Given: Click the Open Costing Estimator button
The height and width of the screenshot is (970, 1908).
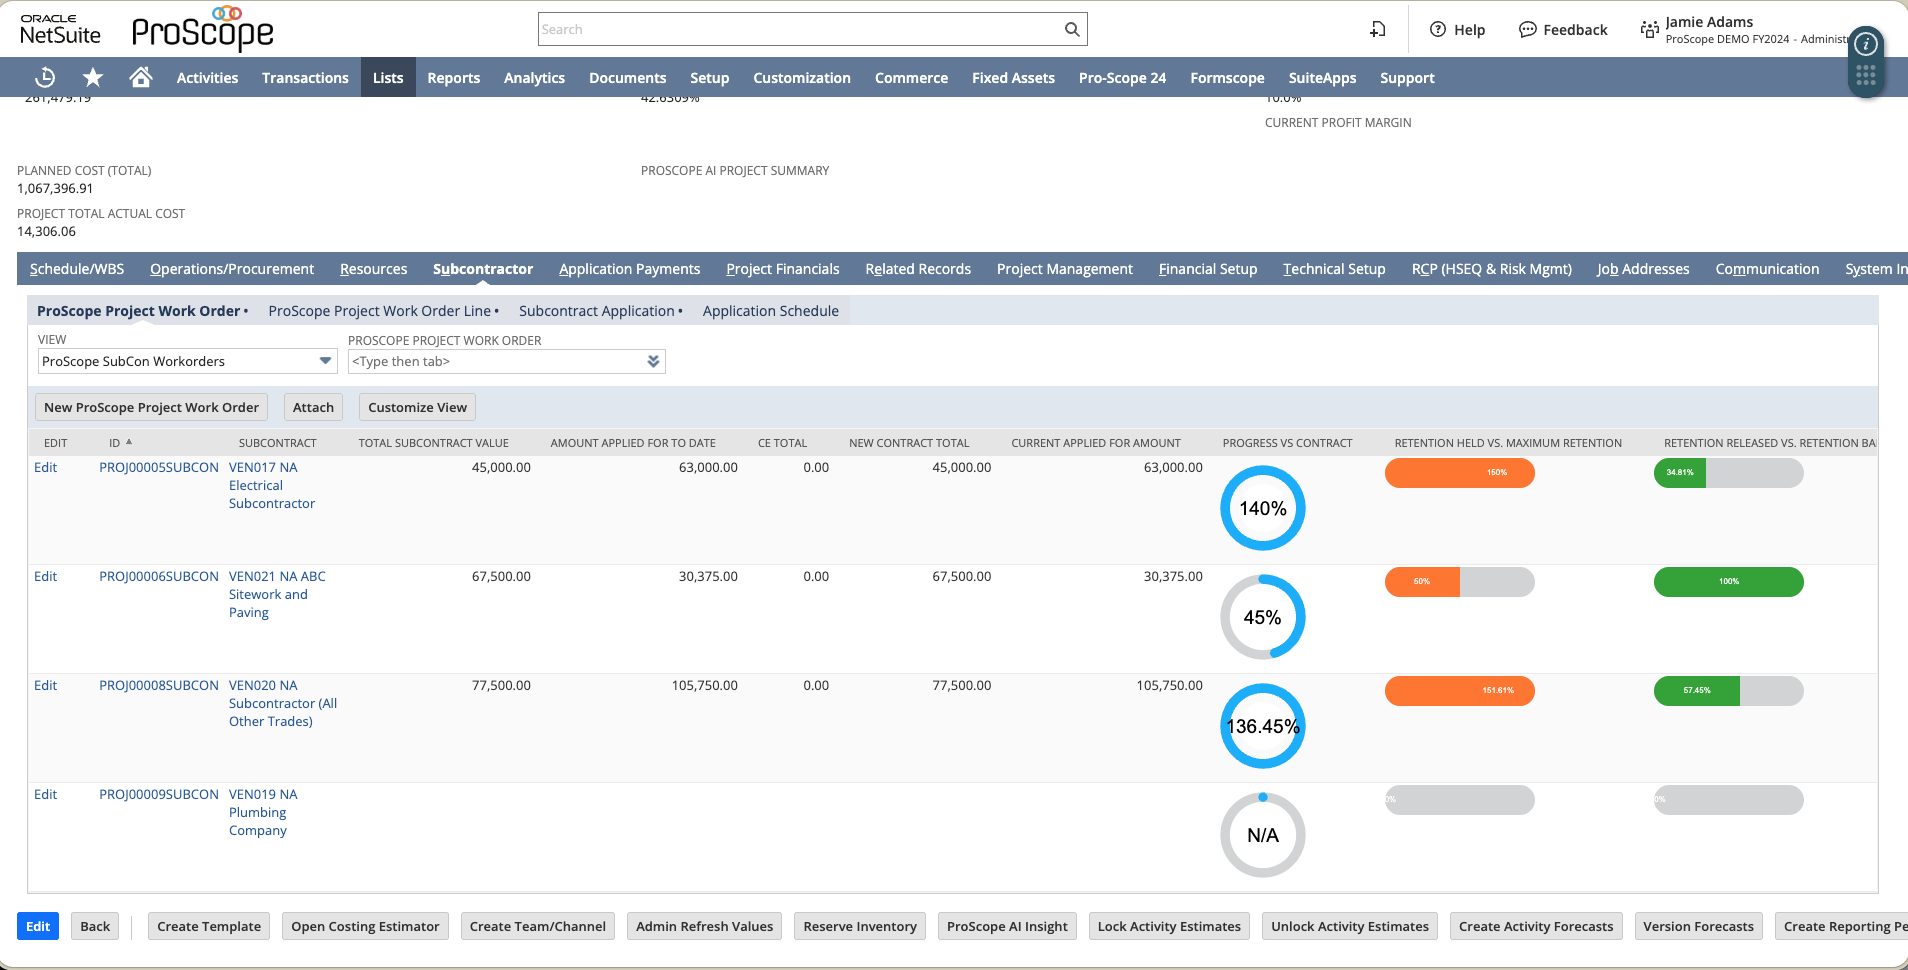Looking at the screenshot, I should (365, 926).
